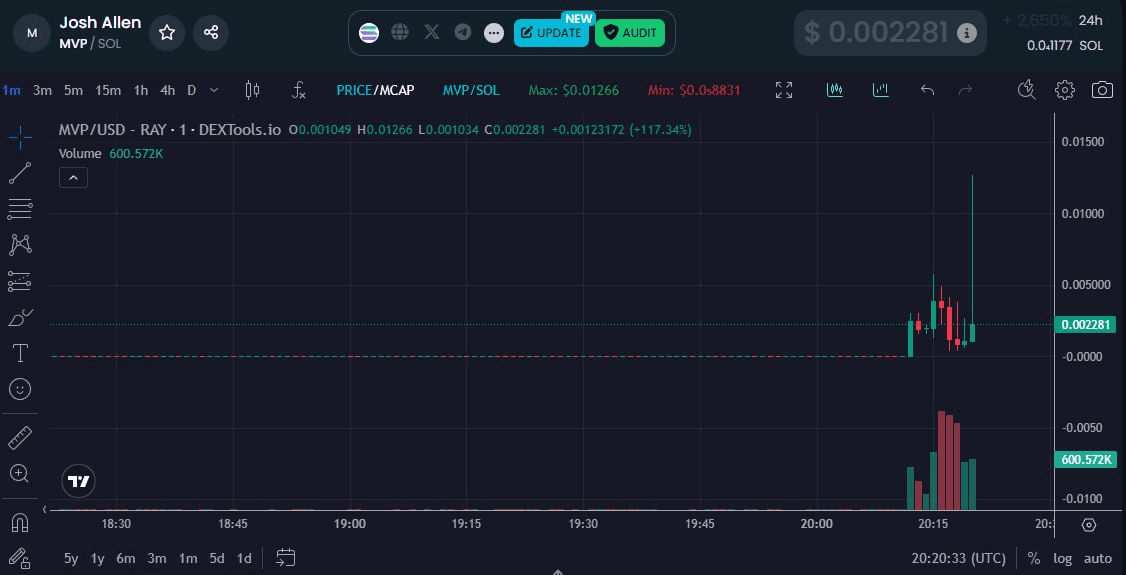
Task: Redo the chart action
Action: (966, 90)
